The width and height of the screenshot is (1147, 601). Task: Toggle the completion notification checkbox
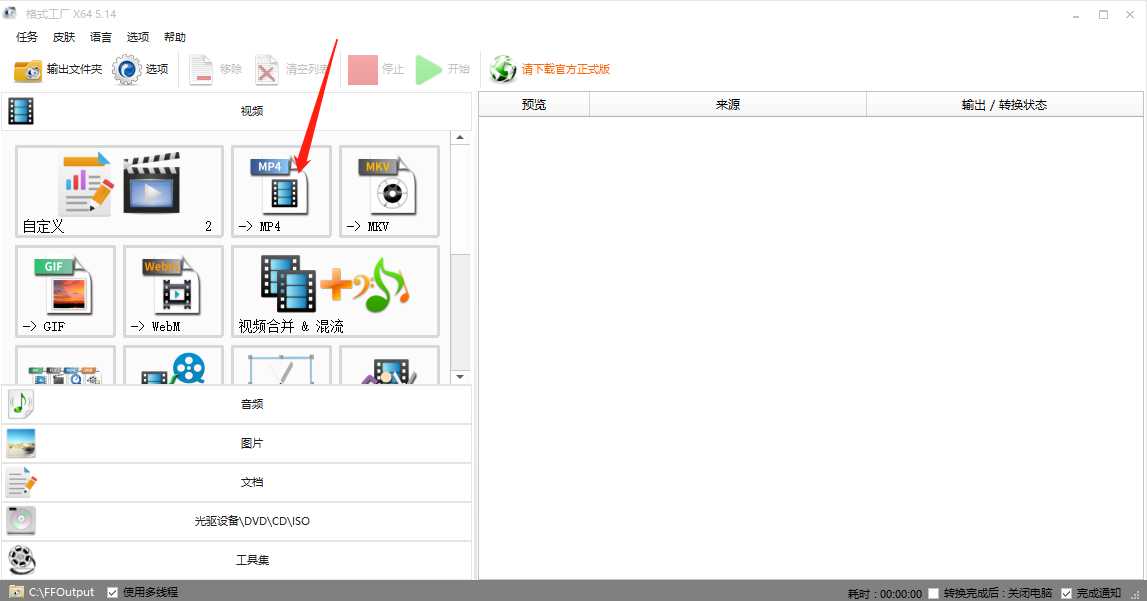(1067, 593)
